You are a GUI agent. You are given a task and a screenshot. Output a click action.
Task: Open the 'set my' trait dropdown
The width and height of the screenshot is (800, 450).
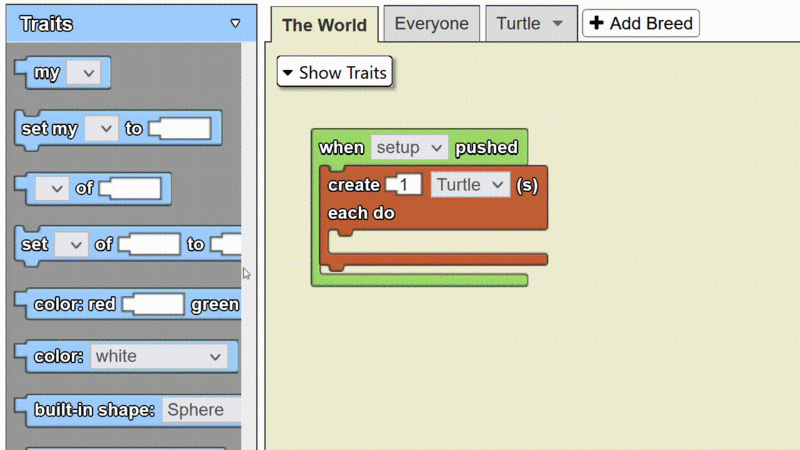pyautogui.click(x=102, y=129)
